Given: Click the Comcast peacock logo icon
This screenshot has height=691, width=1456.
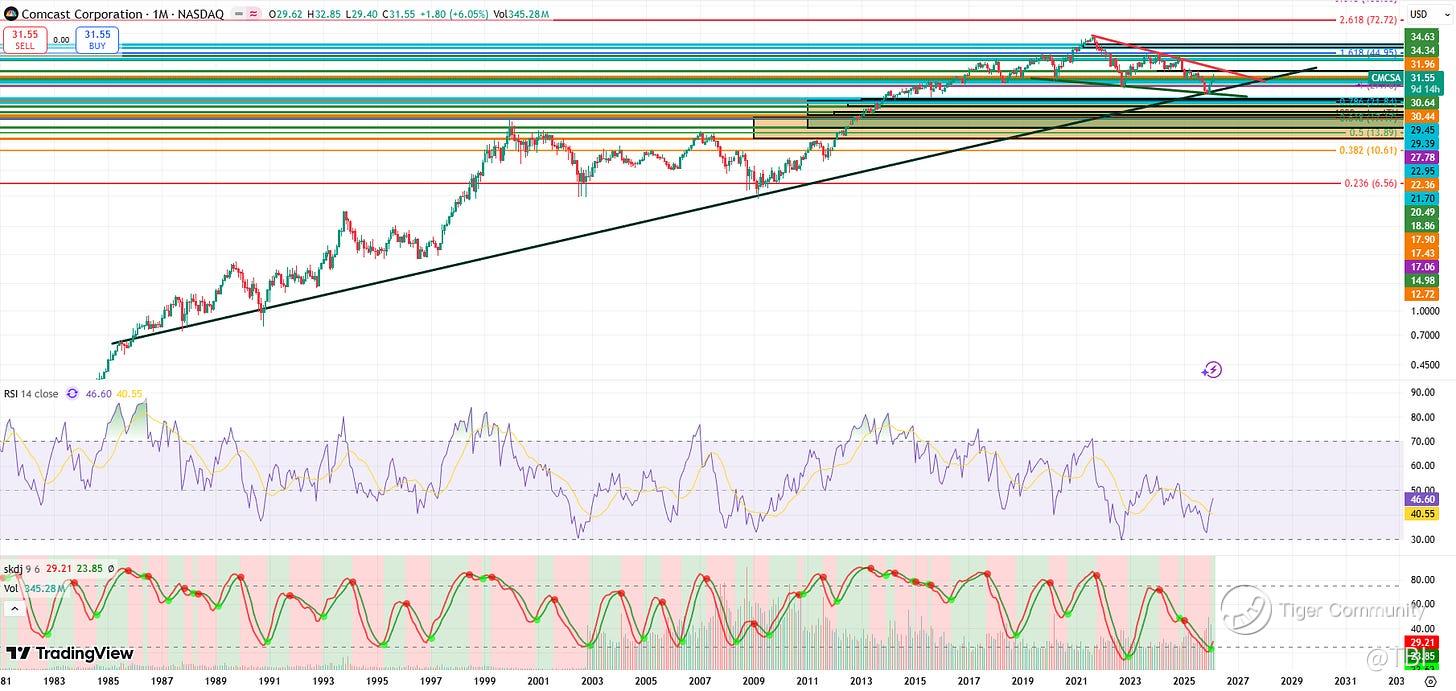Looking at the screenshot, I should (10, 15).
